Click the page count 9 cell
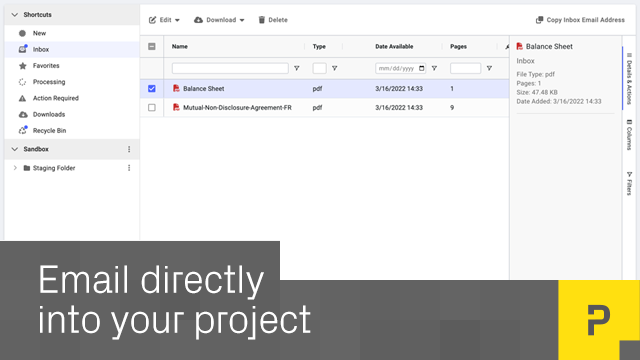Screen dimensions: 640x360 pos(452,108)
